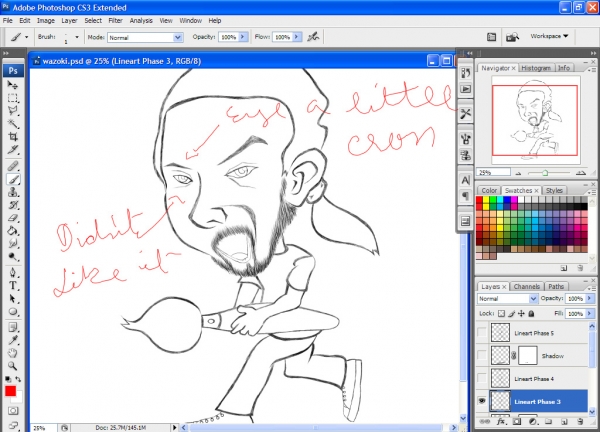Toggle lock image pixels
This screenshot has width=600, height=432.
[x=512, y=313]
